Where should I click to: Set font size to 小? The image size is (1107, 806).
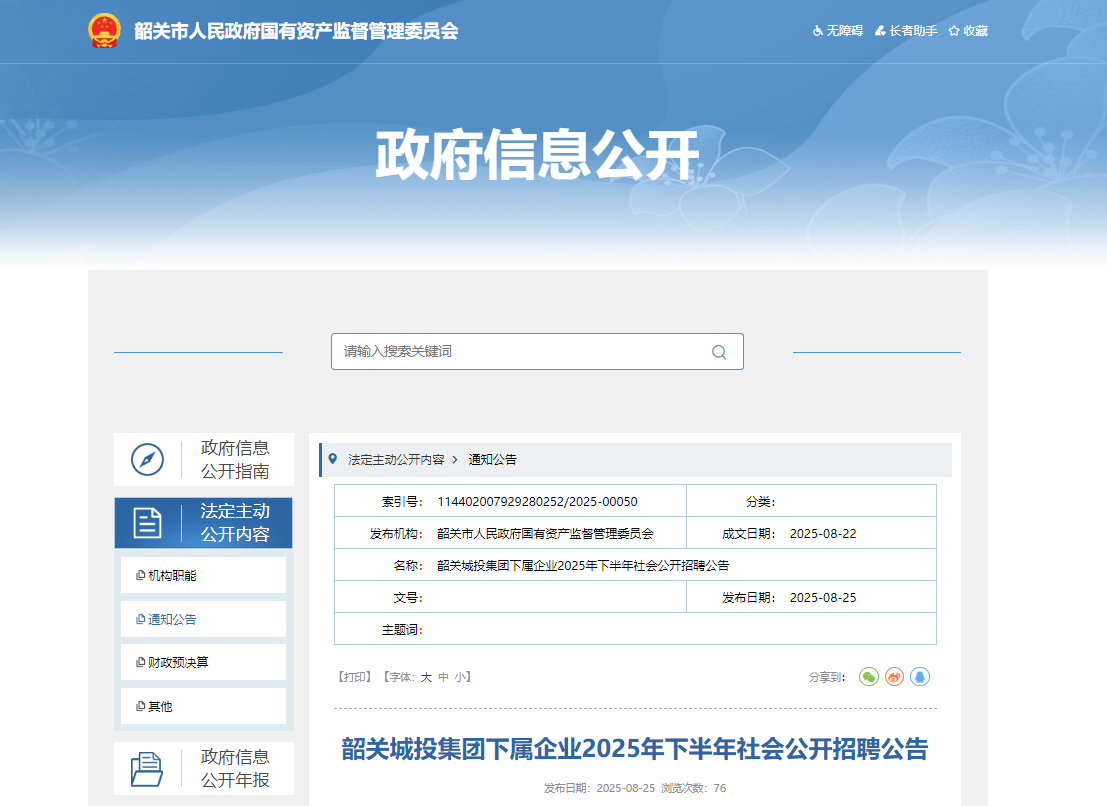tap(460, 677)
